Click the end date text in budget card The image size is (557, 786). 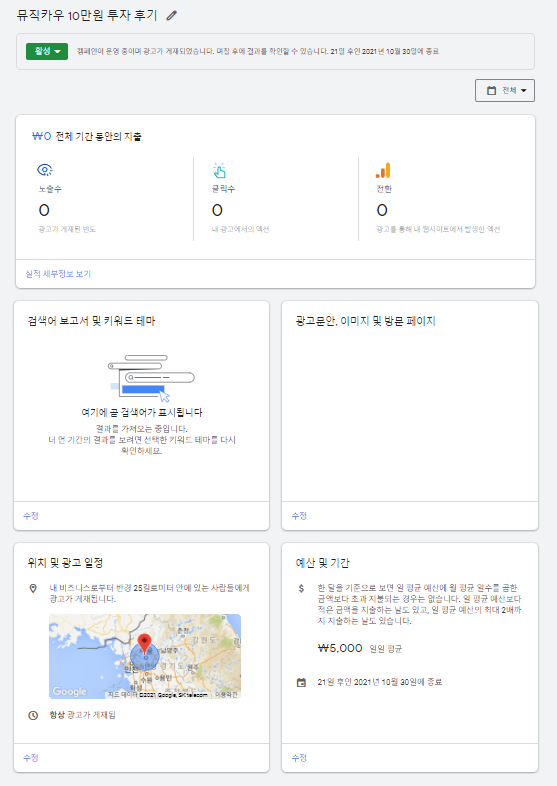380,682
